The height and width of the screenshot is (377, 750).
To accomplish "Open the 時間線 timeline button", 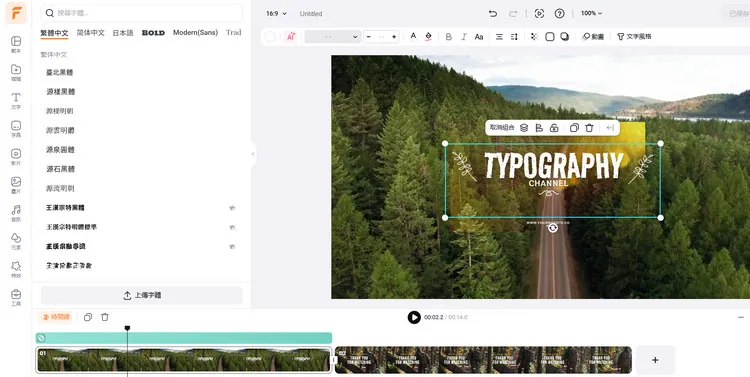I will point(56,317).
